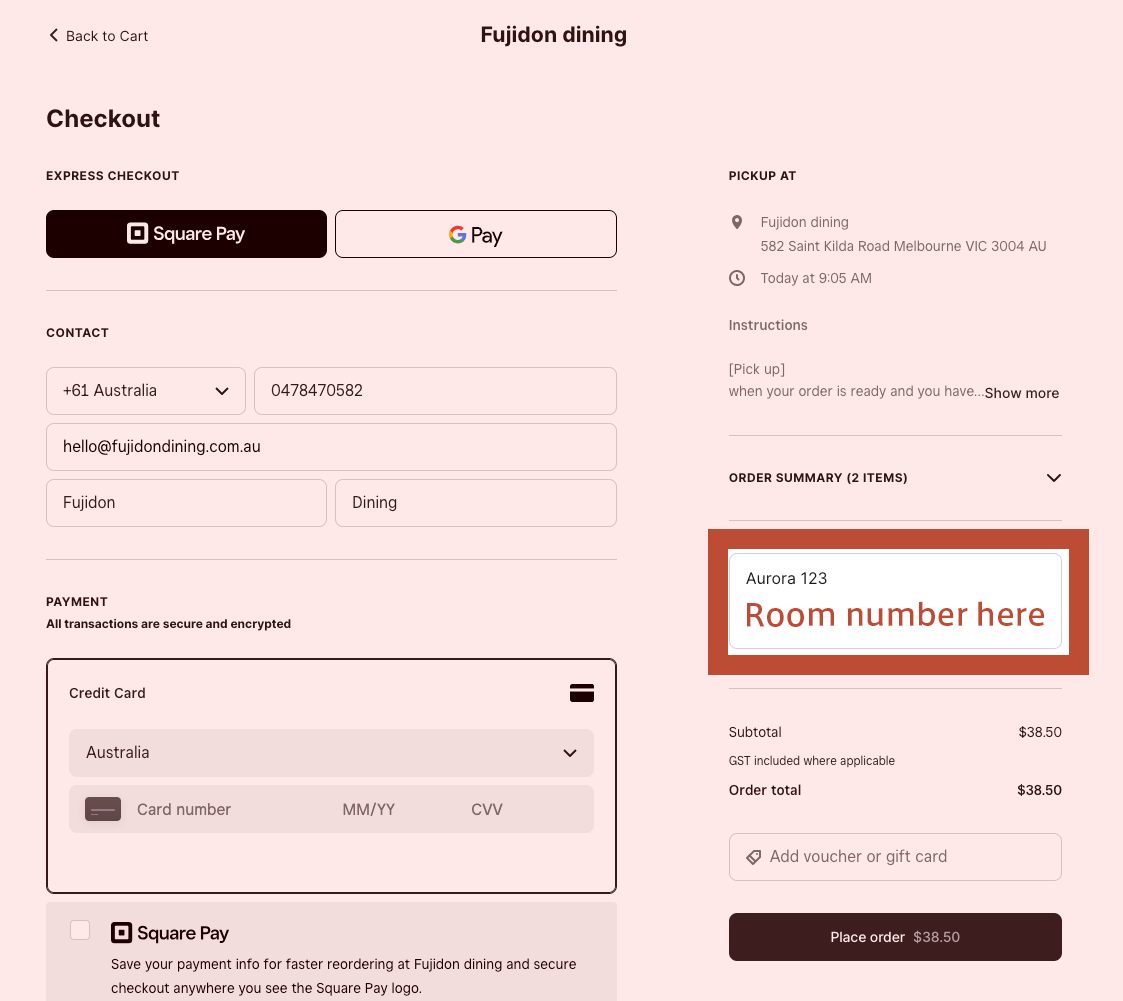
Task: Go Back to Cart
Action: pyautogui.click(x=98, y=36)
